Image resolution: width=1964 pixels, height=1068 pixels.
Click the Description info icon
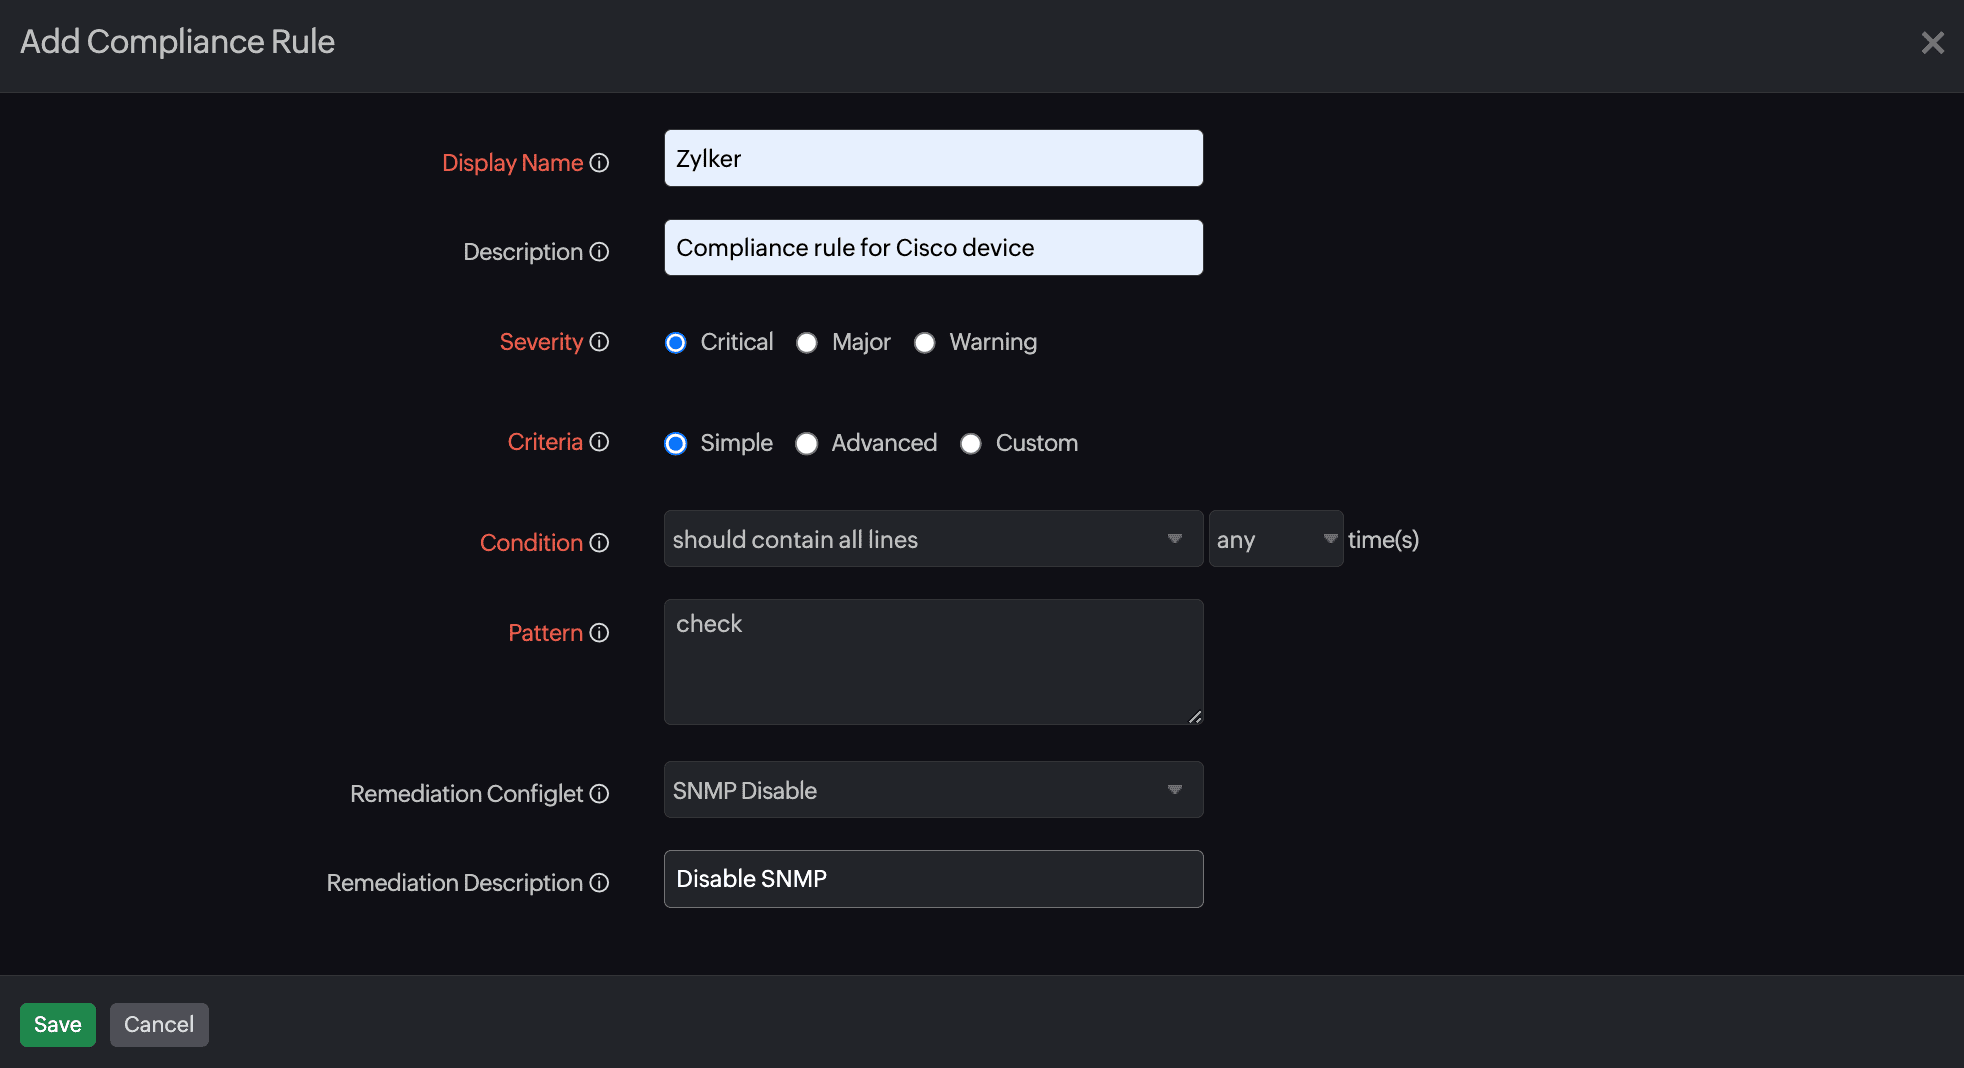(x=599, y=252)
